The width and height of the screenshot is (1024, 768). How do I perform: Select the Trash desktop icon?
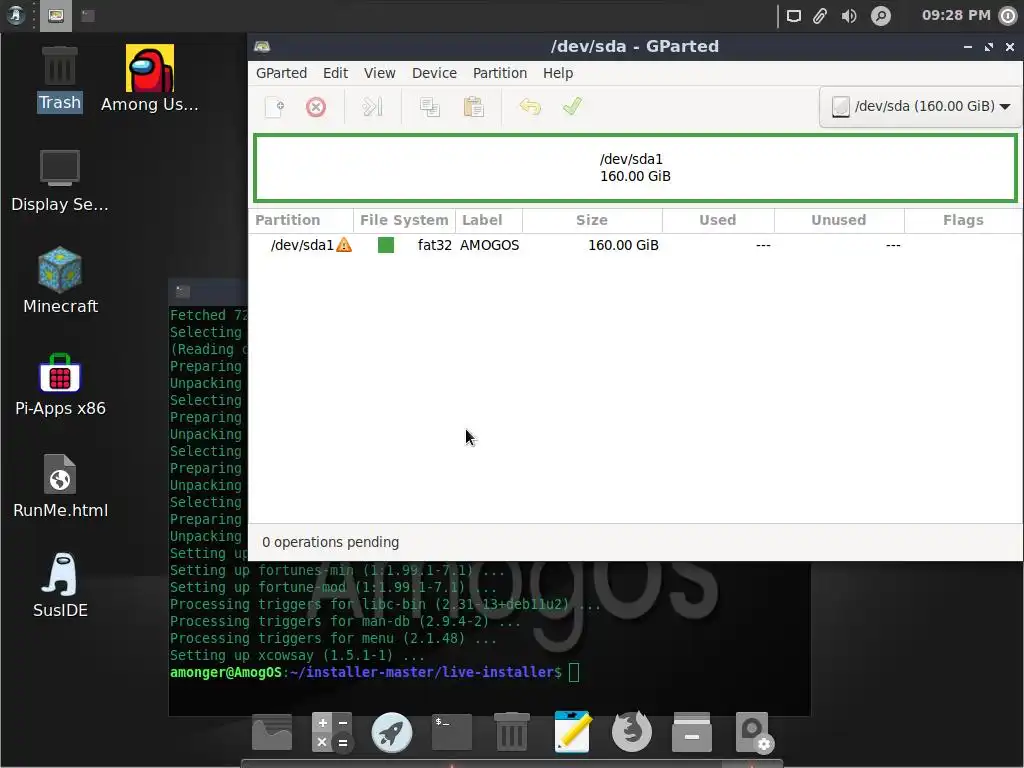(59, 79)
